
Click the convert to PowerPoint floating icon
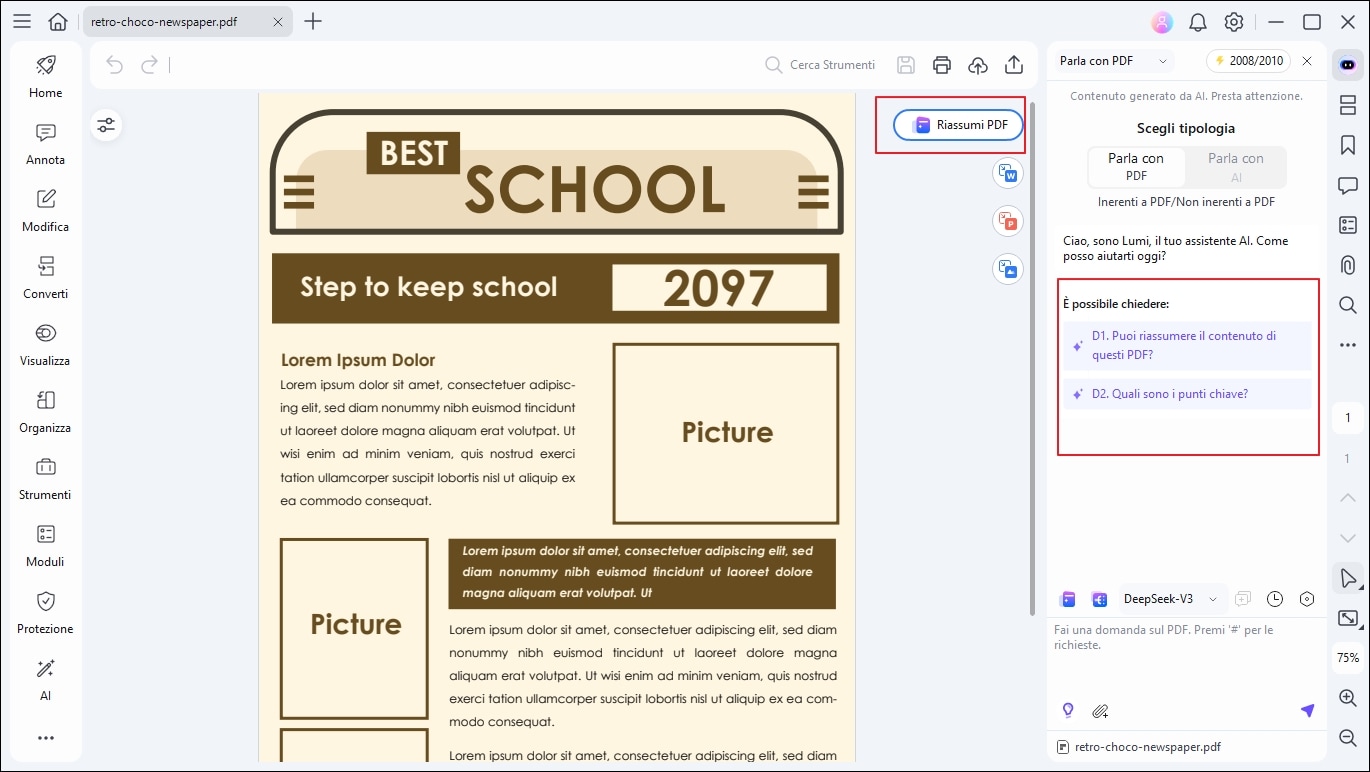click(1007, 221)
